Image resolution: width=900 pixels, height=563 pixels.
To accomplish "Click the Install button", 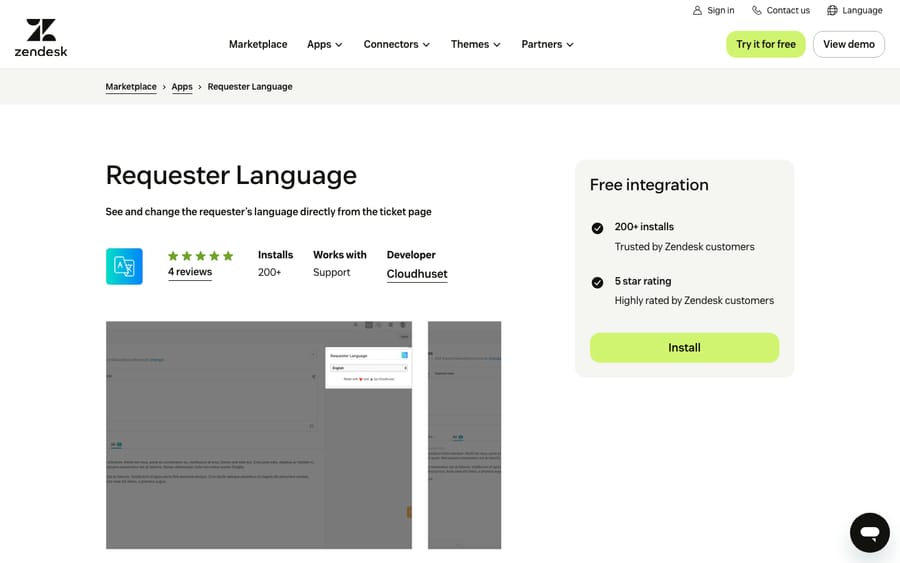I will tap(684, 348).
